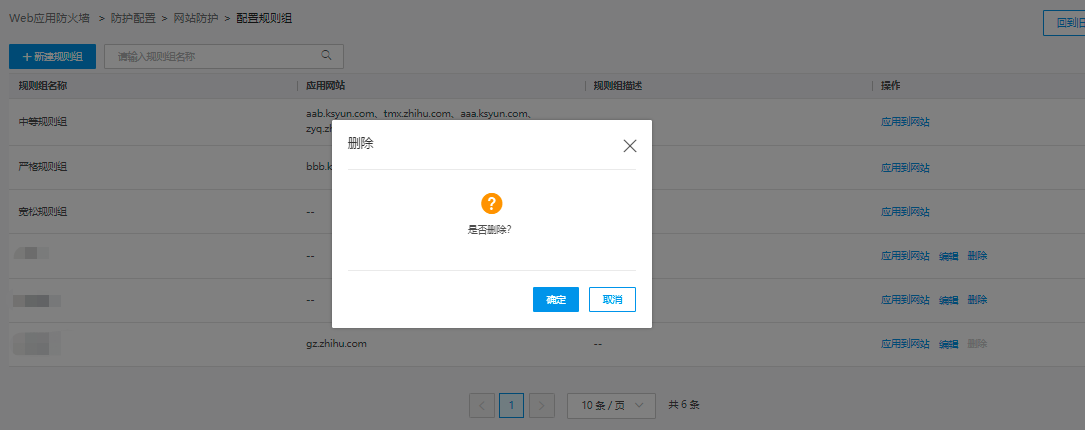1085x430 pixels.
Task: Click 删除 in the gz.zhihu.com row
Action: tap(977, 344)
